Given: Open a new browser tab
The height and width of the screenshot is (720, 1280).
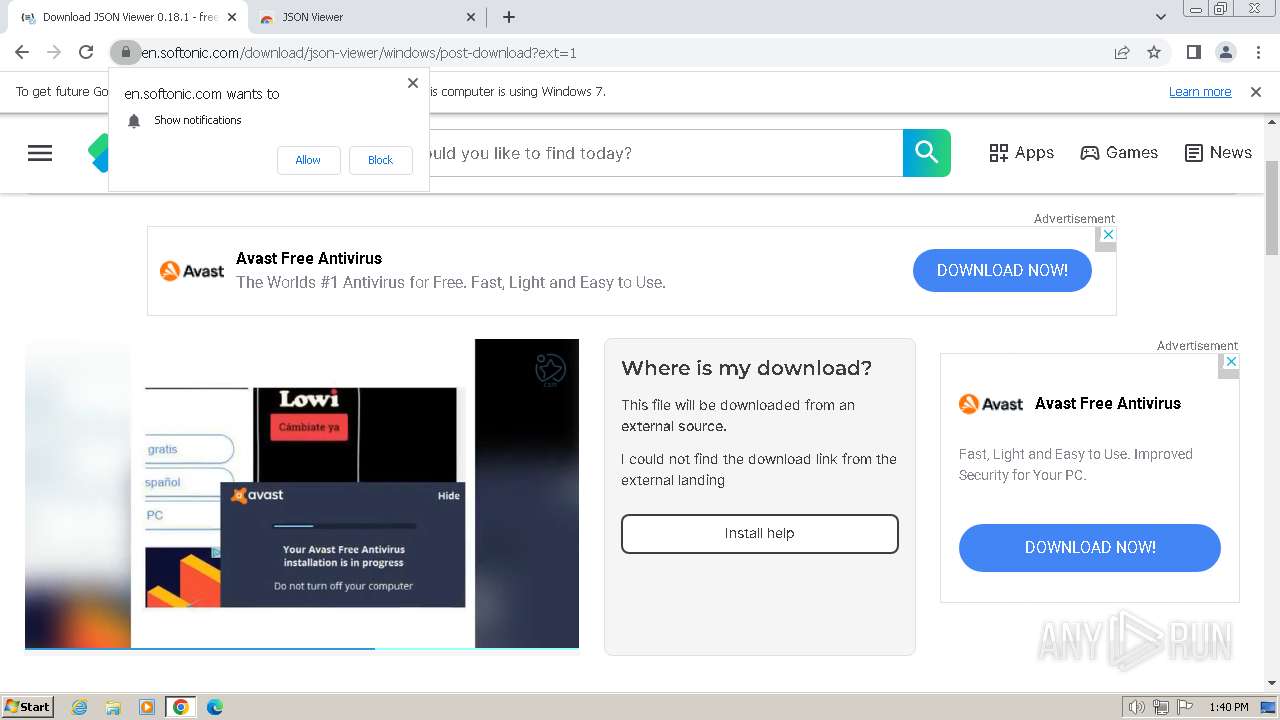Looking at the screenshot, I should (x=509, y=17).
